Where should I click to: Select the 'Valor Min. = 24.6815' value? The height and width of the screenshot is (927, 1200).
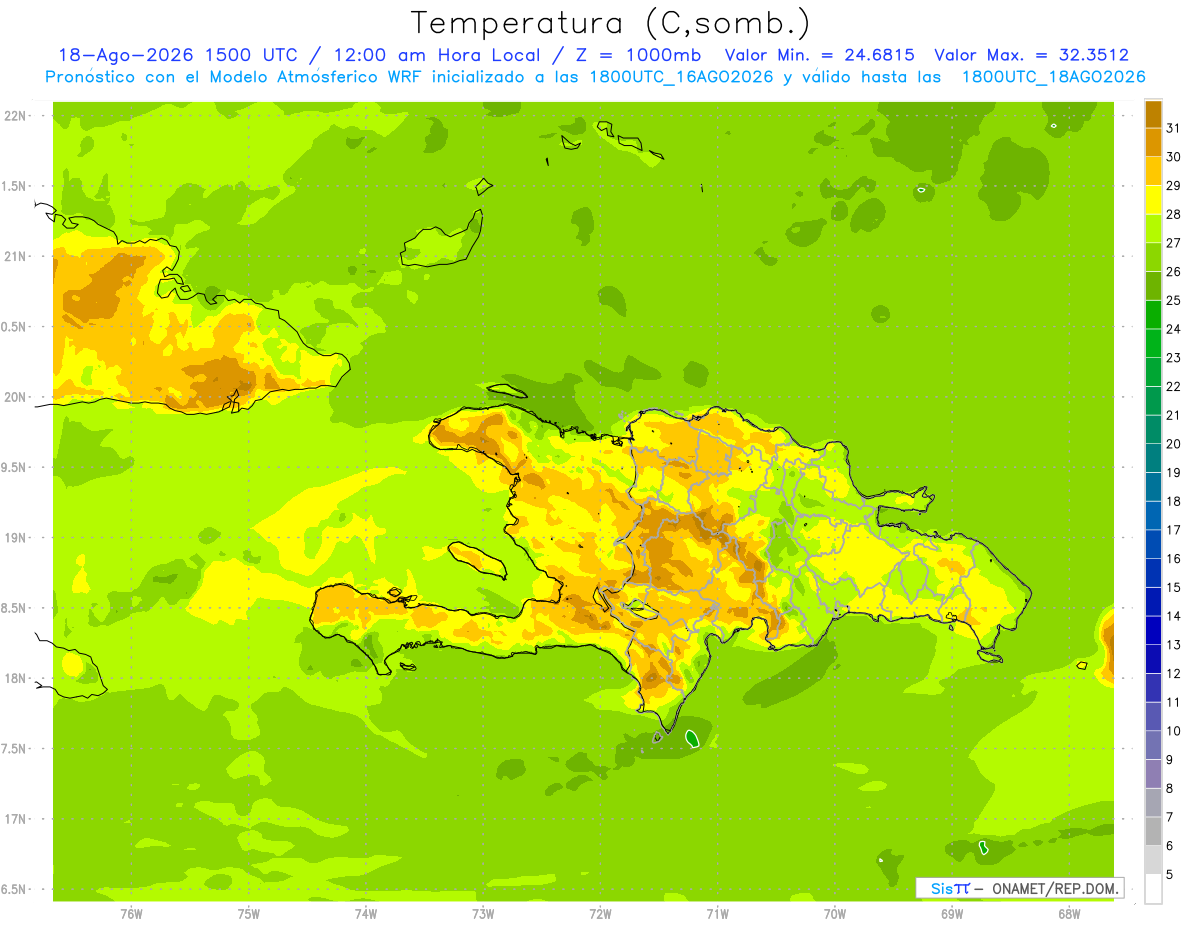pos(820,55)
